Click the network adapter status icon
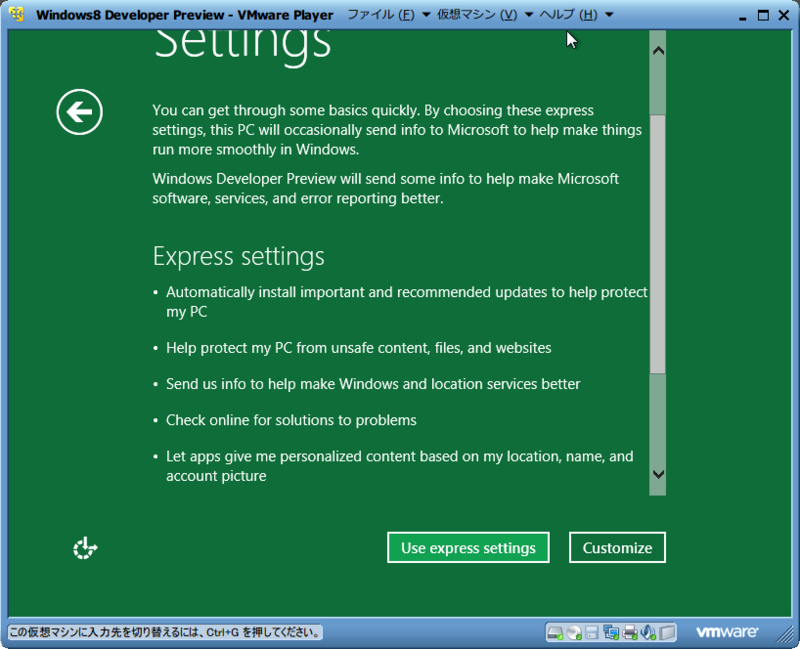This screenshot has height=649, width=800. 611,633
